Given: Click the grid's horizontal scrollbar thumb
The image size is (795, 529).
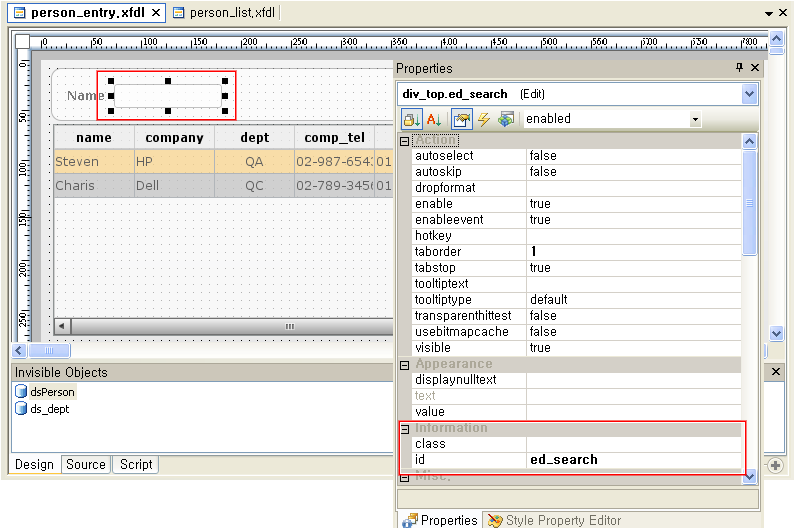Looking at the screenshot, I should tap(290, 326).
